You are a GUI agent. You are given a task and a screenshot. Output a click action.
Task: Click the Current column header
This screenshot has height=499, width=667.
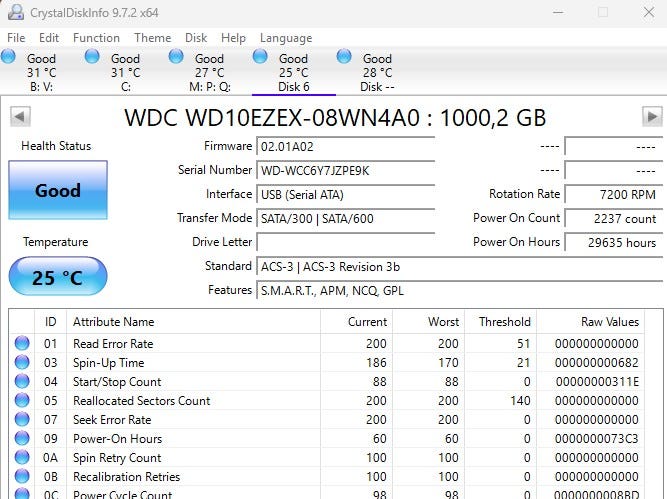click(356, 322)
